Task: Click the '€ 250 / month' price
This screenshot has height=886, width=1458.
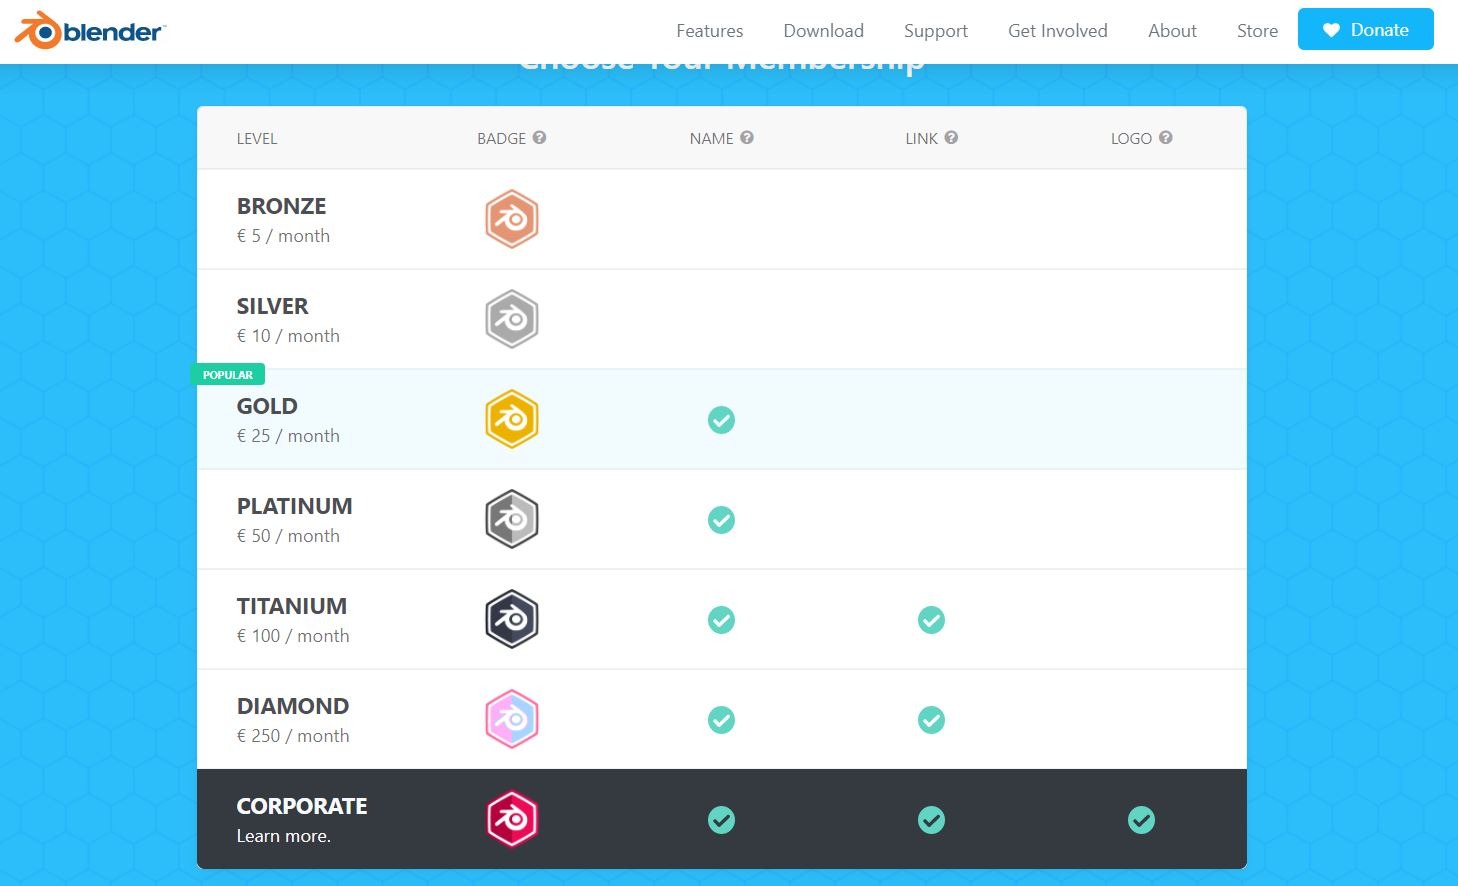Action: point(293,736)
